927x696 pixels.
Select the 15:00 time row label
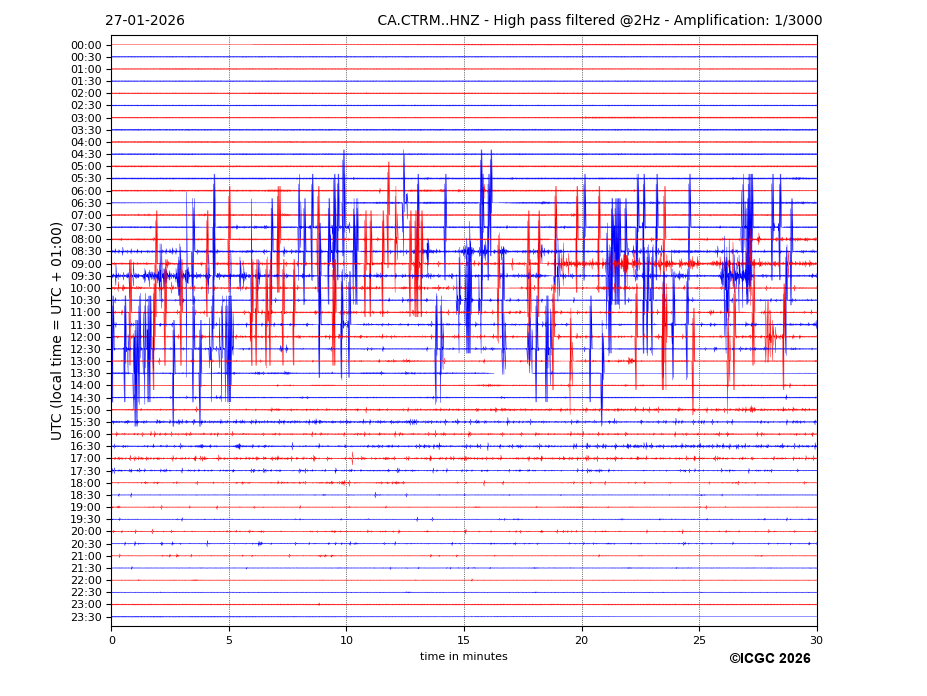[x=86, y=410]
